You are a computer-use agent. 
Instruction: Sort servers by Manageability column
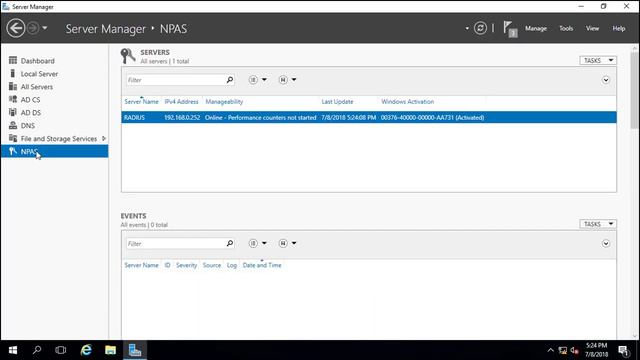pos(224,102)
